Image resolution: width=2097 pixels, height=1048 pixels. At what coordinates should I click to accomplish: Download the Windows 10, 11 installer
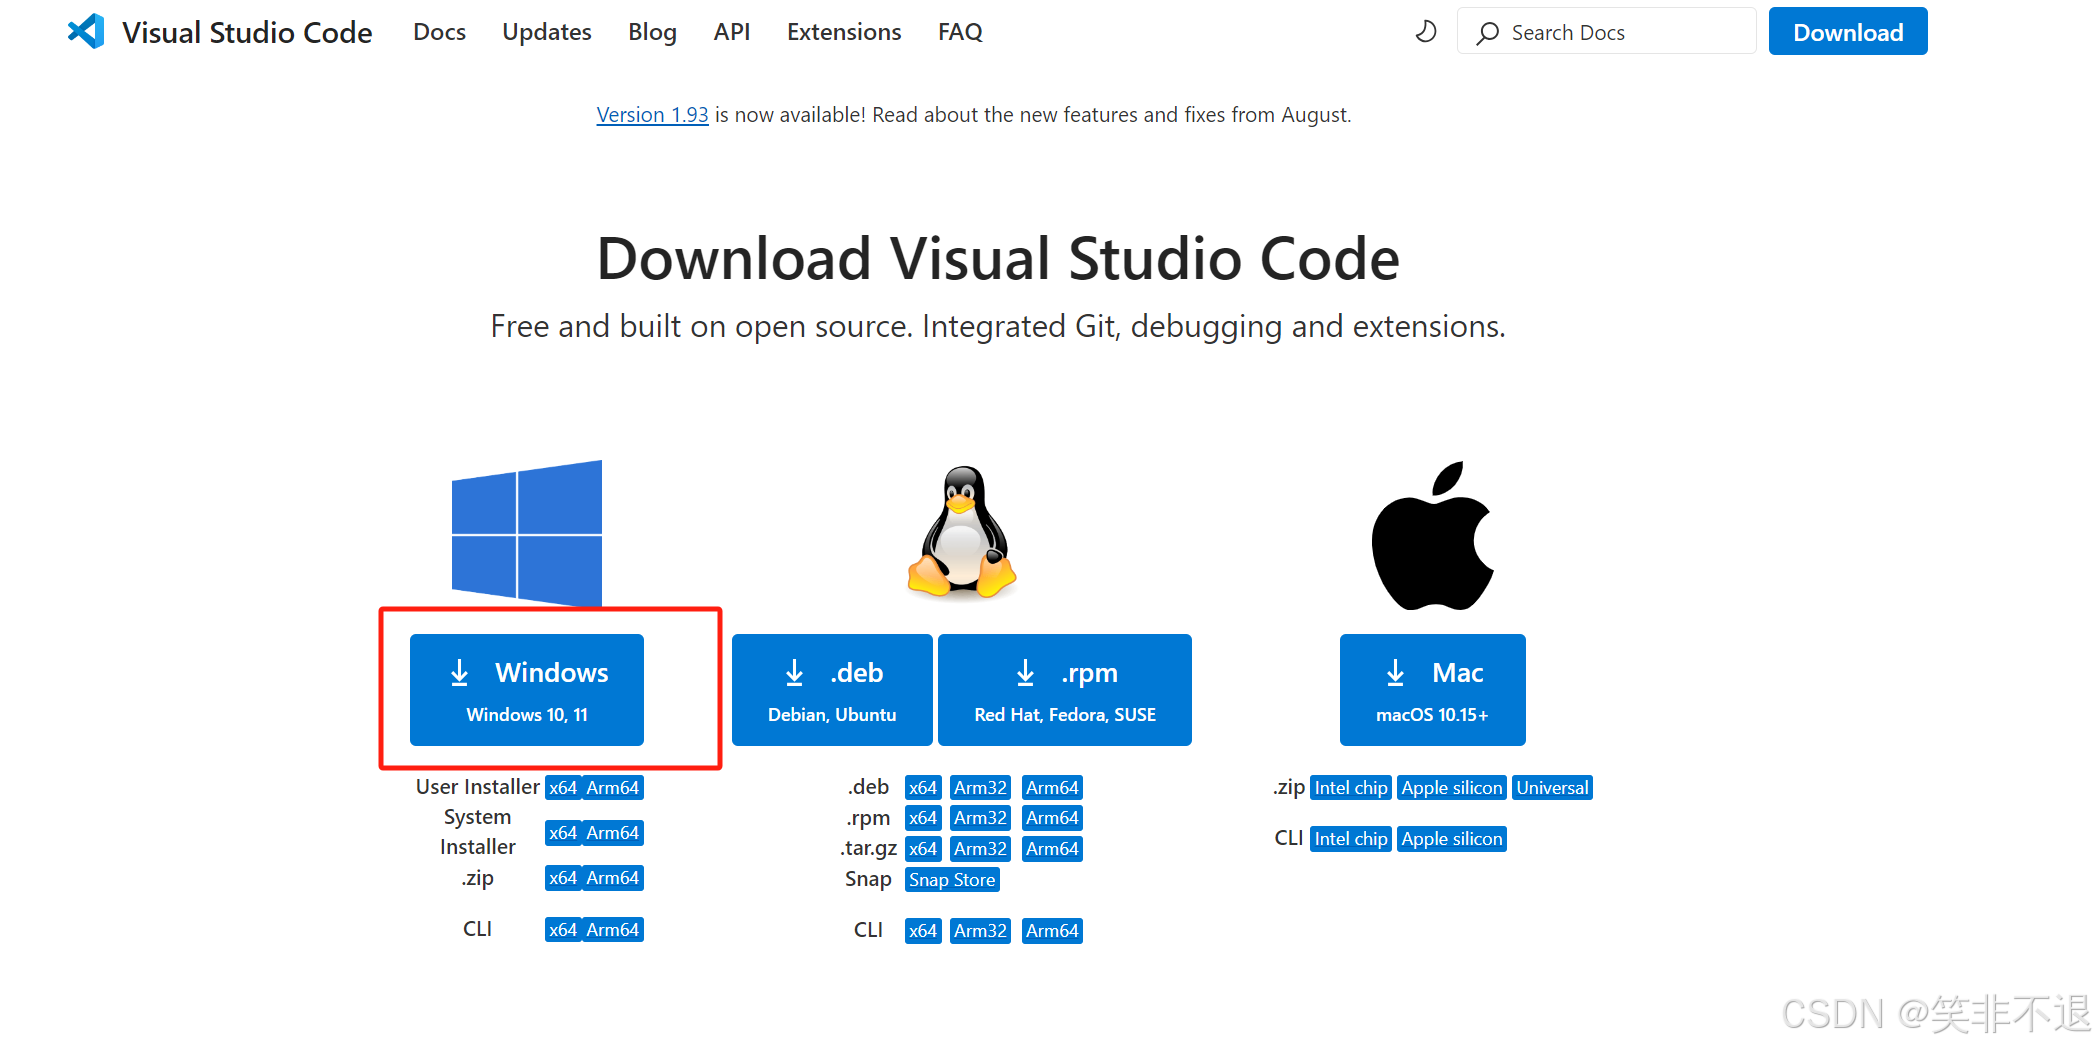527,690
